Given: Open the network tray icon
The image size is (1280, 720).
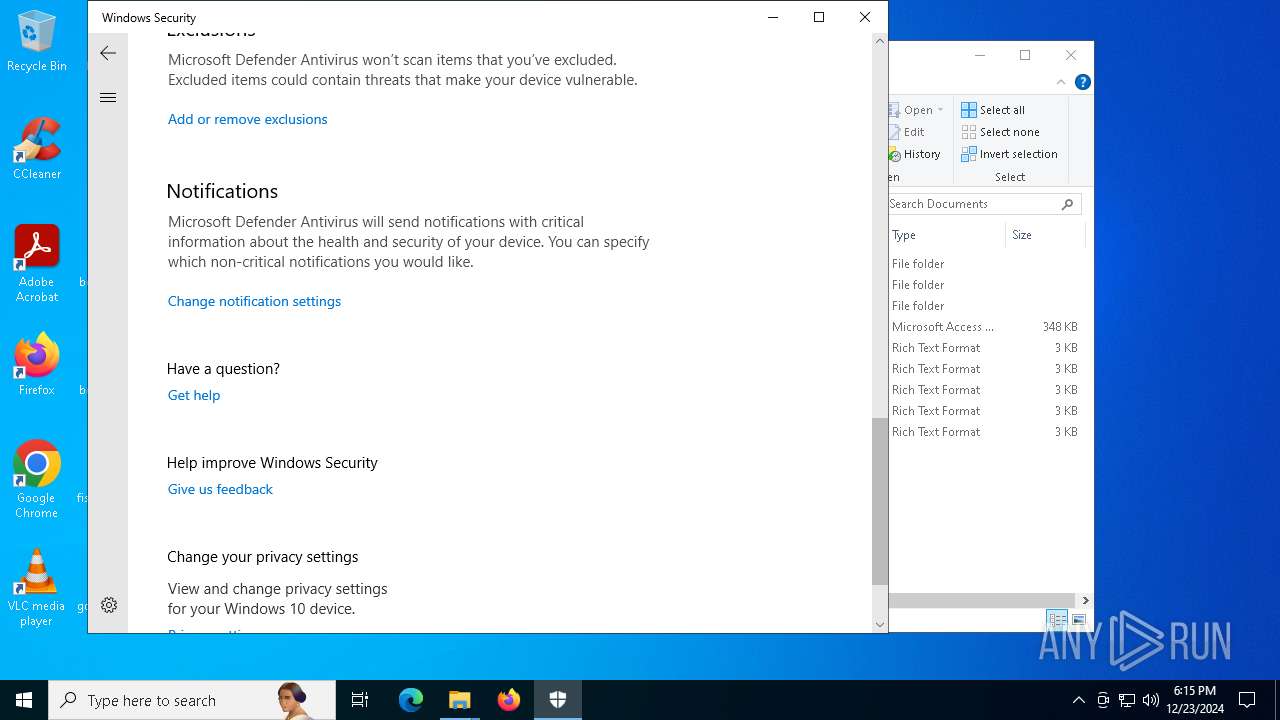Looking at the screenshot, I should coord(1127,700).
